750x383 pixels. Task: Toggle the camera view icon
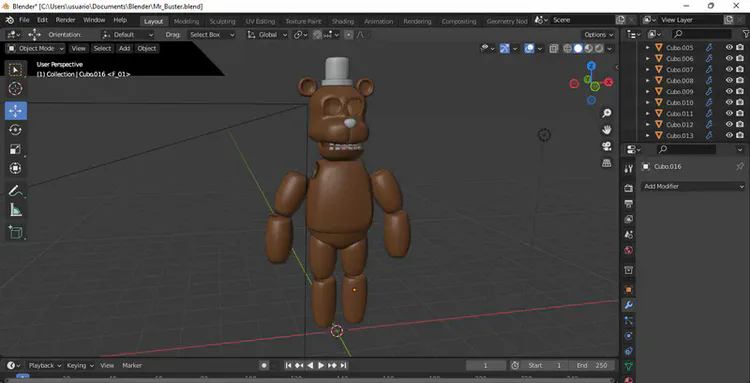click(607, 146)
